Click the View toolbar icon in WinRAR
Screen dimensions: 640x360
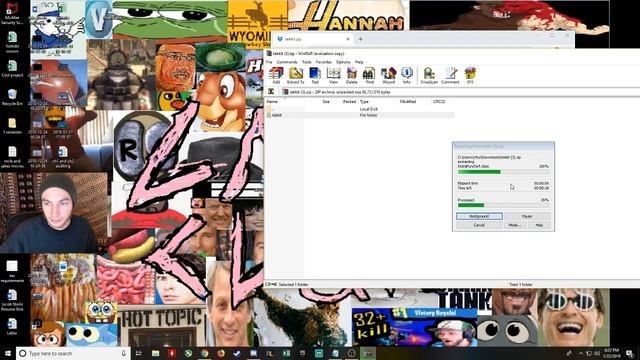pos(333,76)
